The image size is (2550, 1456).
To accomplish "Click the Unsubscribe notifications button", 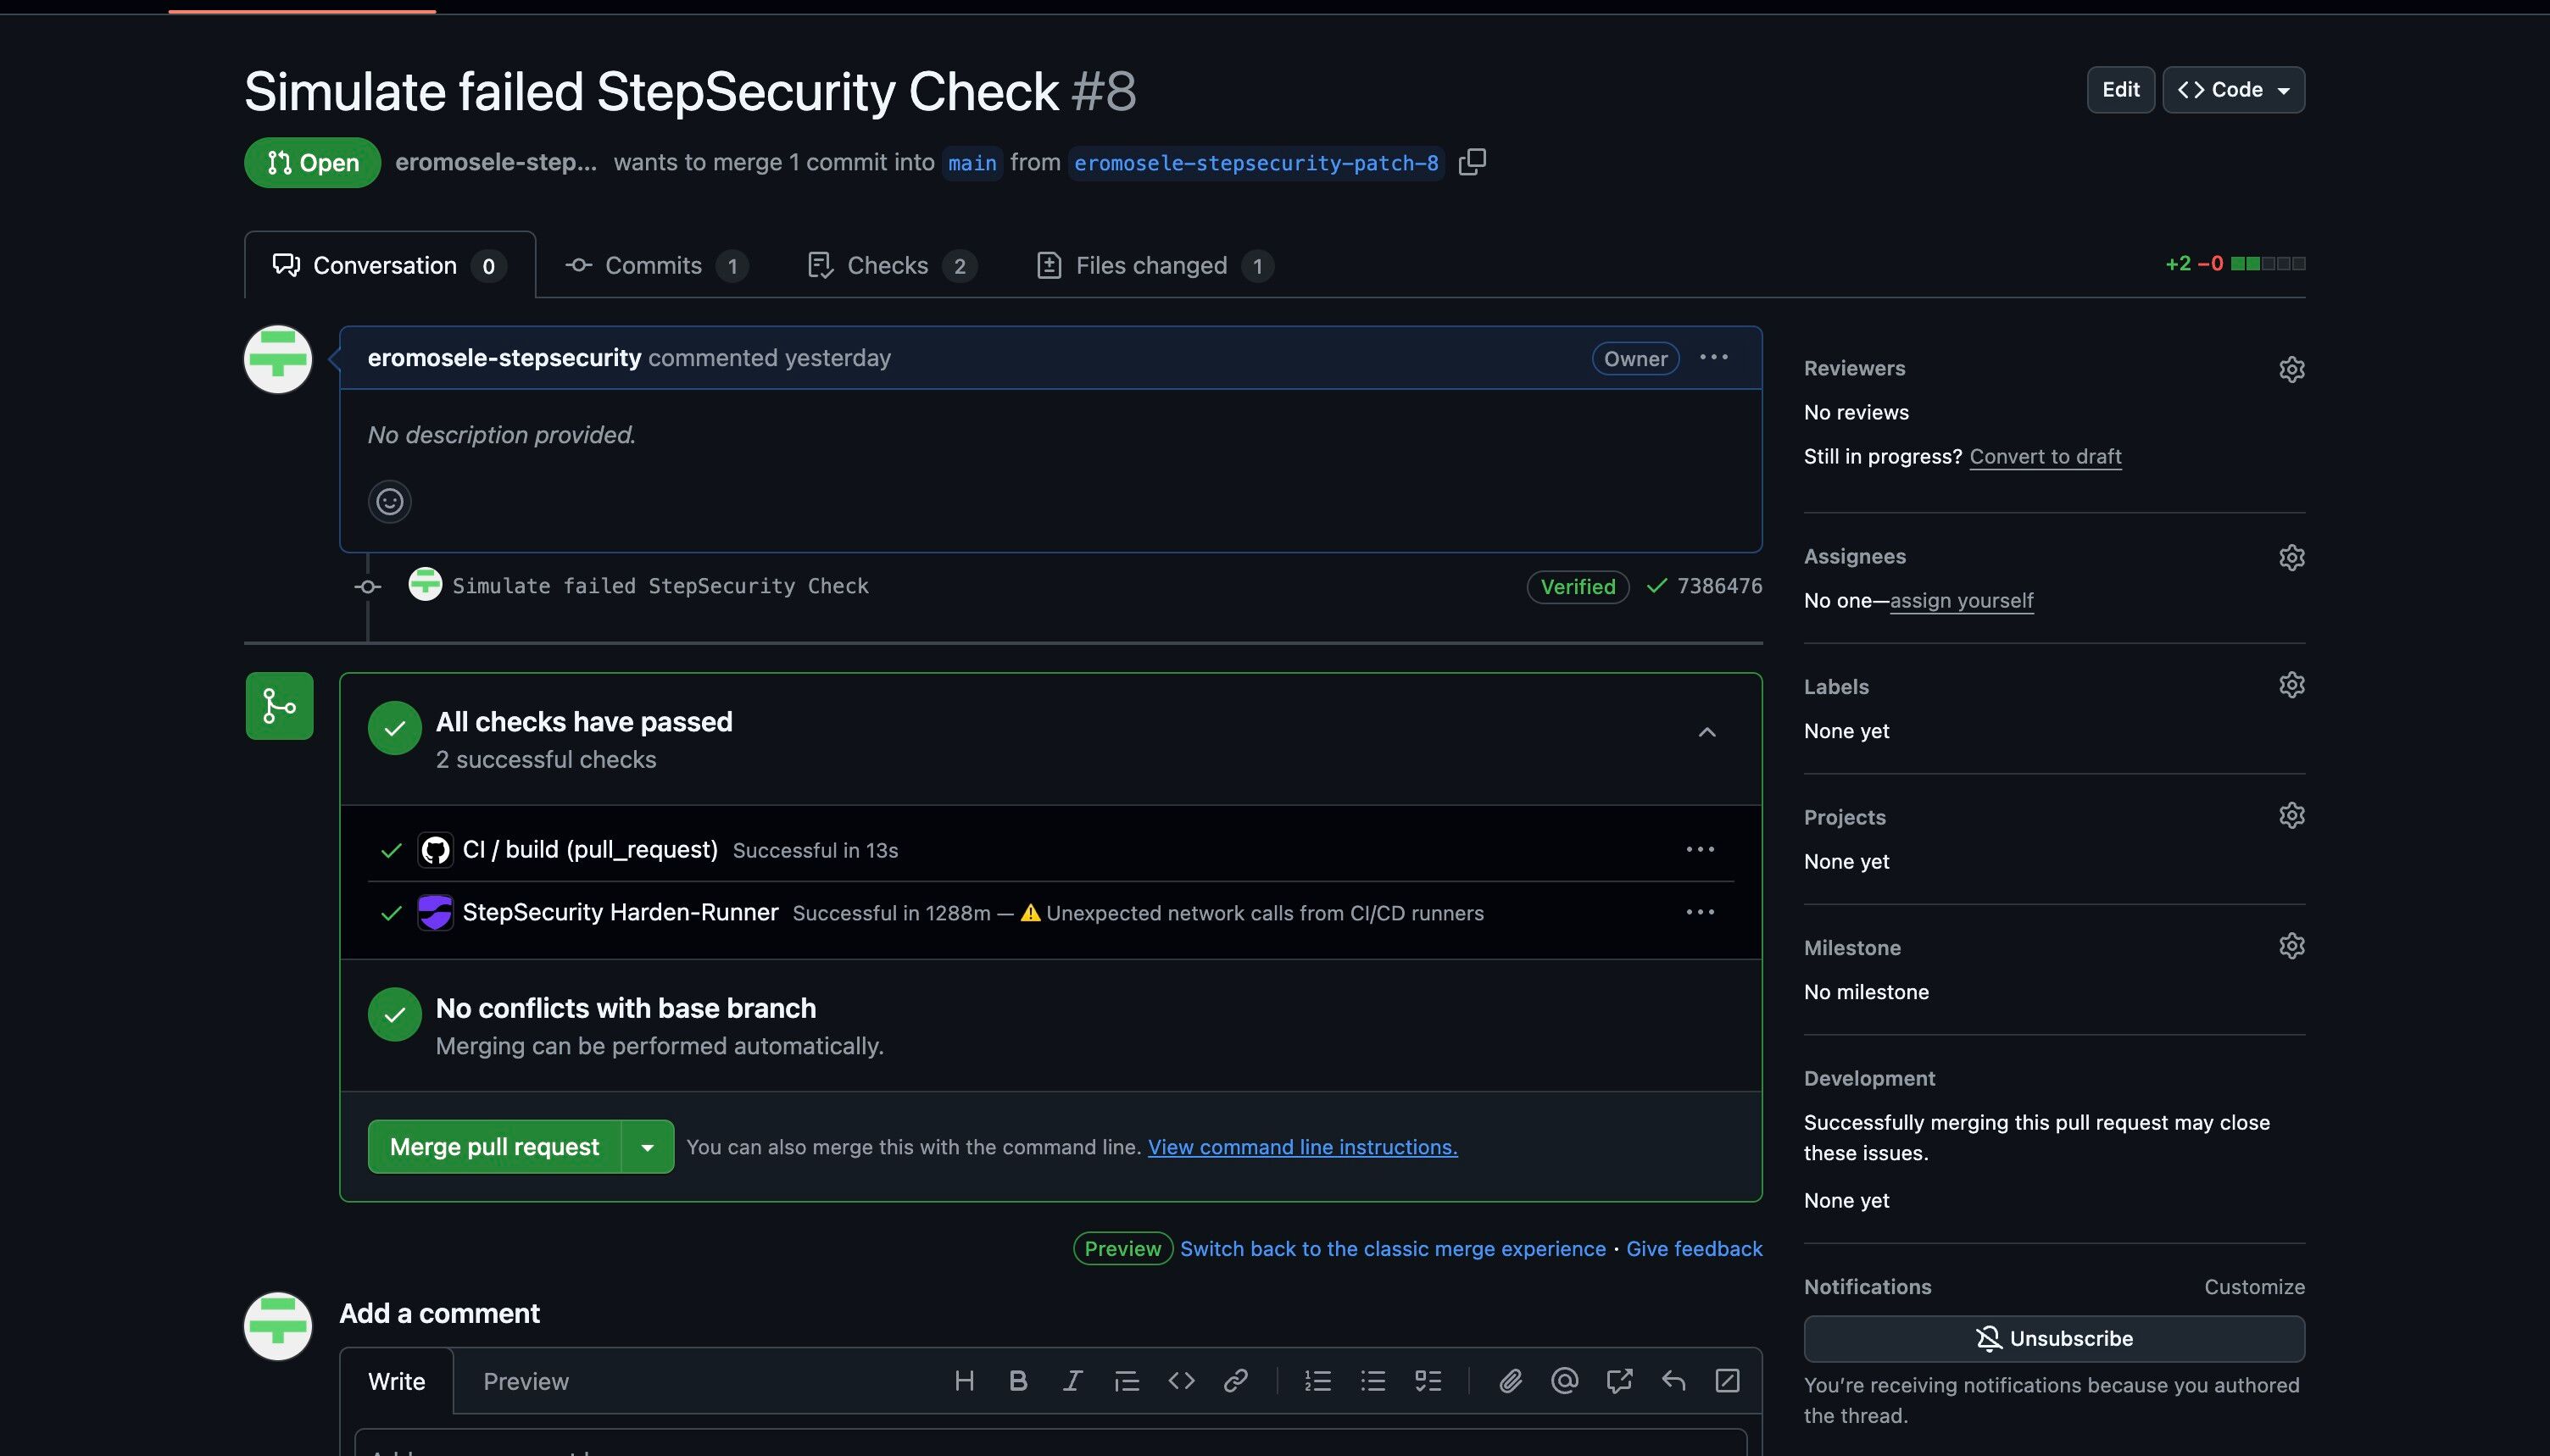I will pyautogui.click(x=2054, y=1338).
